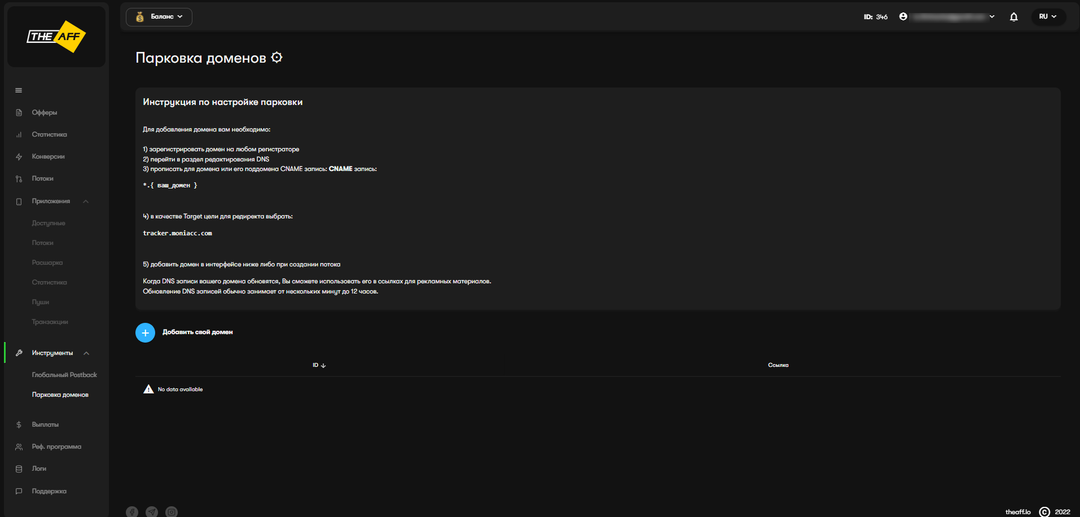The width and height of the screenshot is (1080, 517).
Task: Open the Выплаты section
Action: coord(46,424)
